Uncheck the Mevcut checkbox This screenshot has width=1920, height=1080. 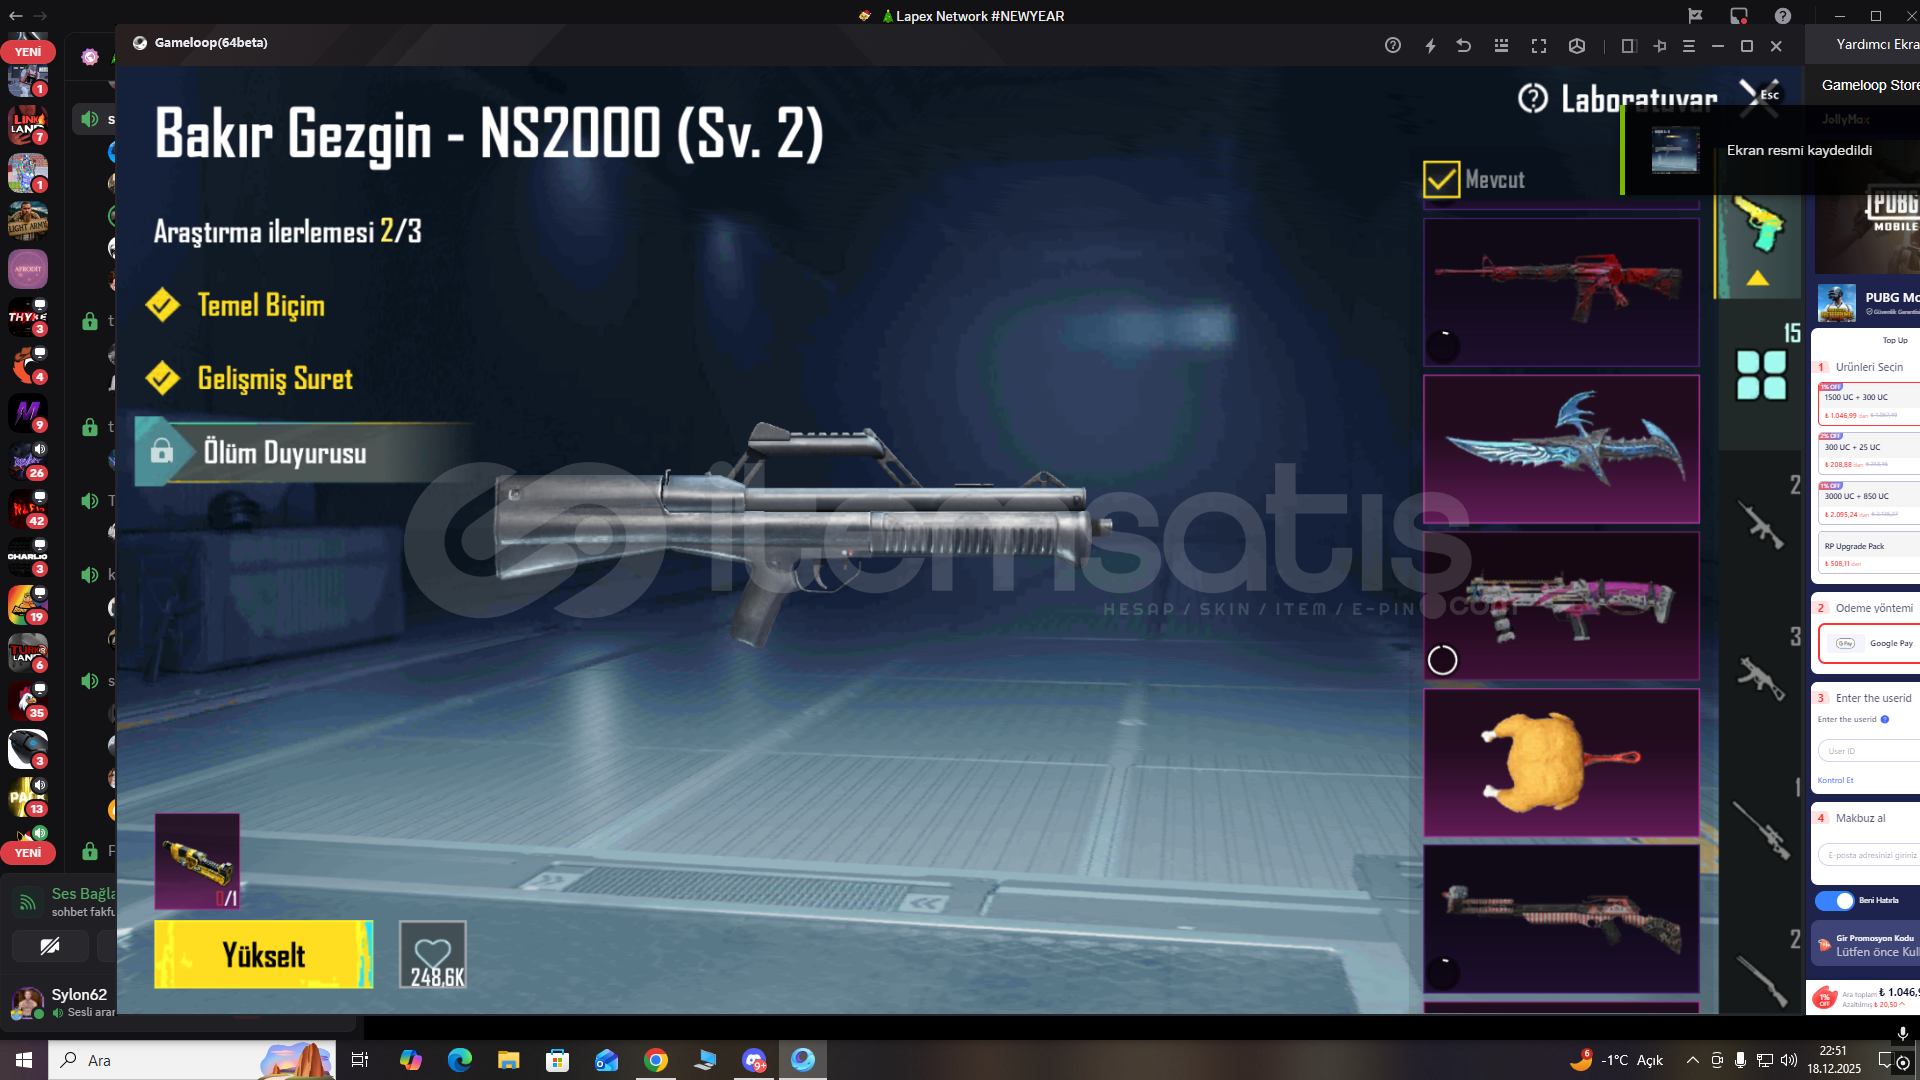(1441, 180)
